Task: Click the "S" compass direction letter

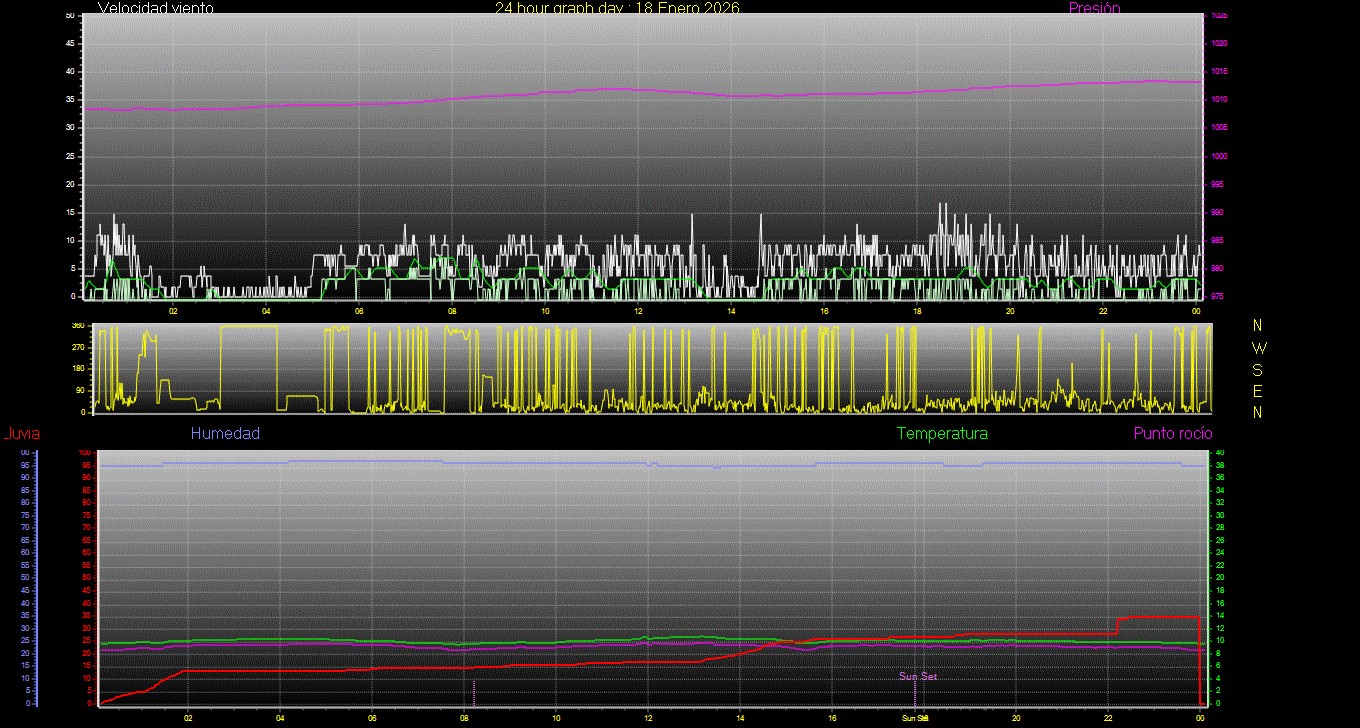Action: pos(1258,369)
